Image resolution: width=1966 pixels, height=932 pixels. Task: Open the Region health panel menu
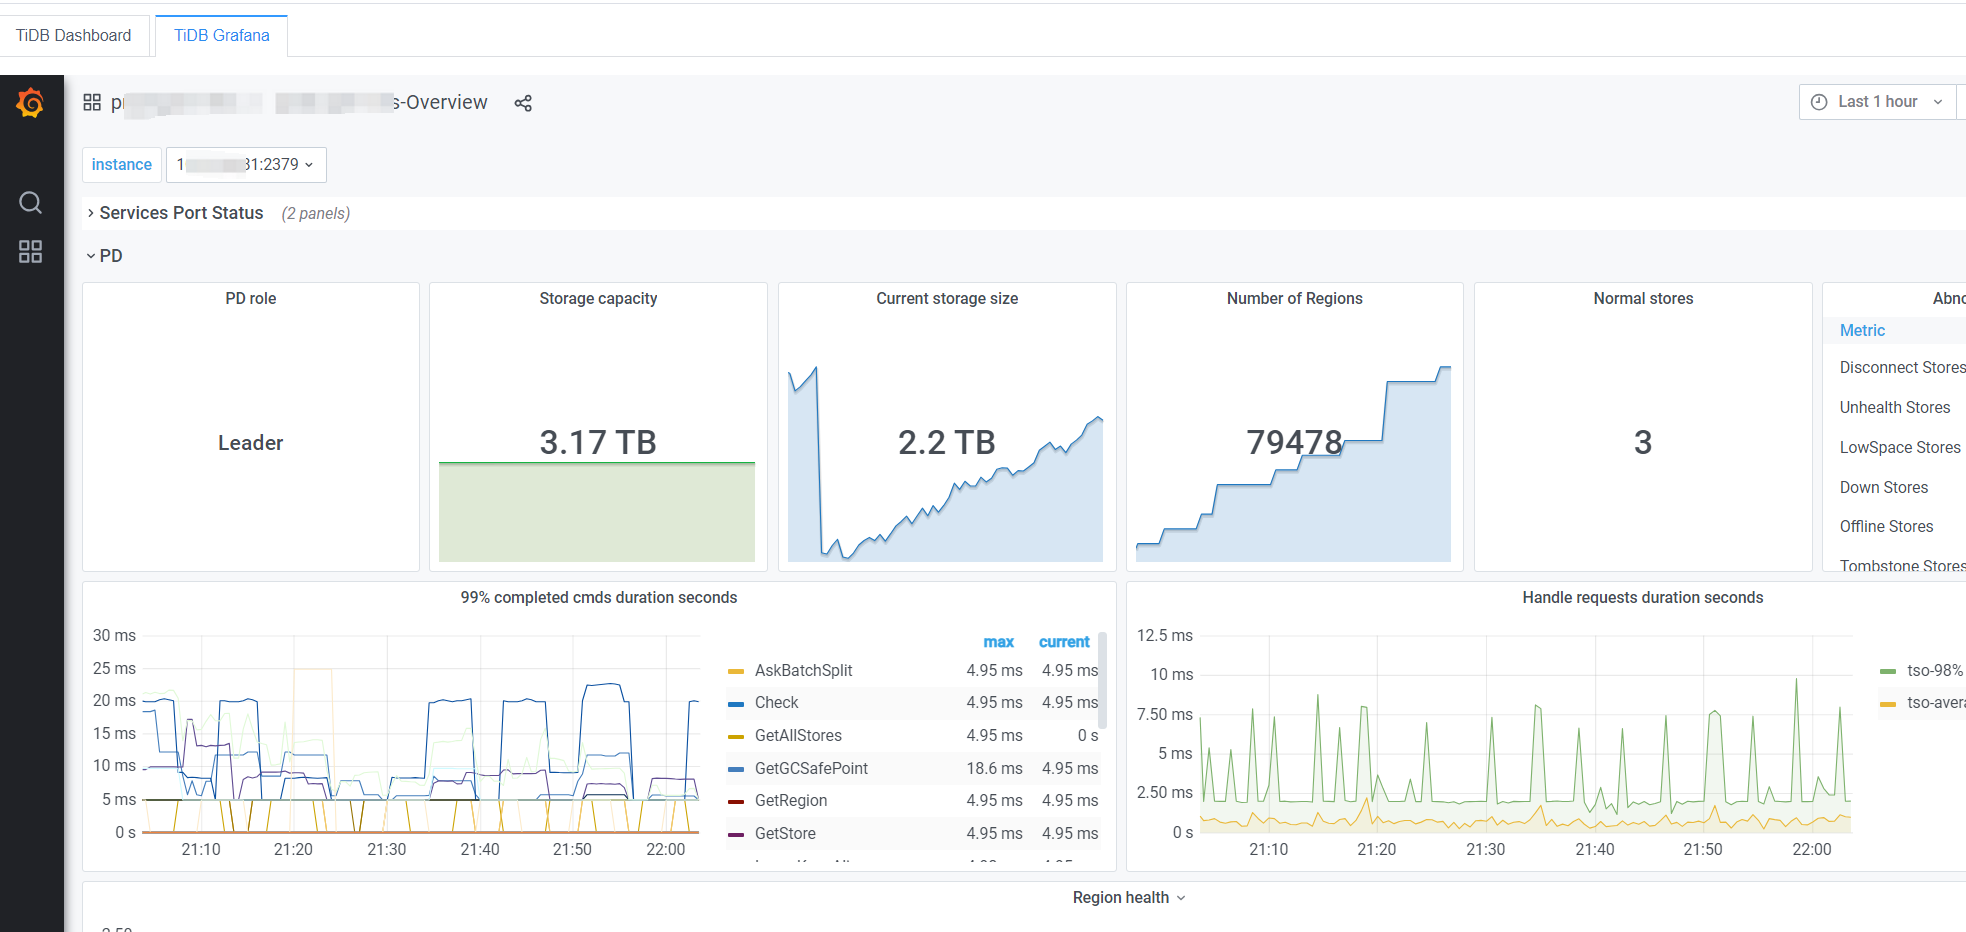(x=1128, y=898)
